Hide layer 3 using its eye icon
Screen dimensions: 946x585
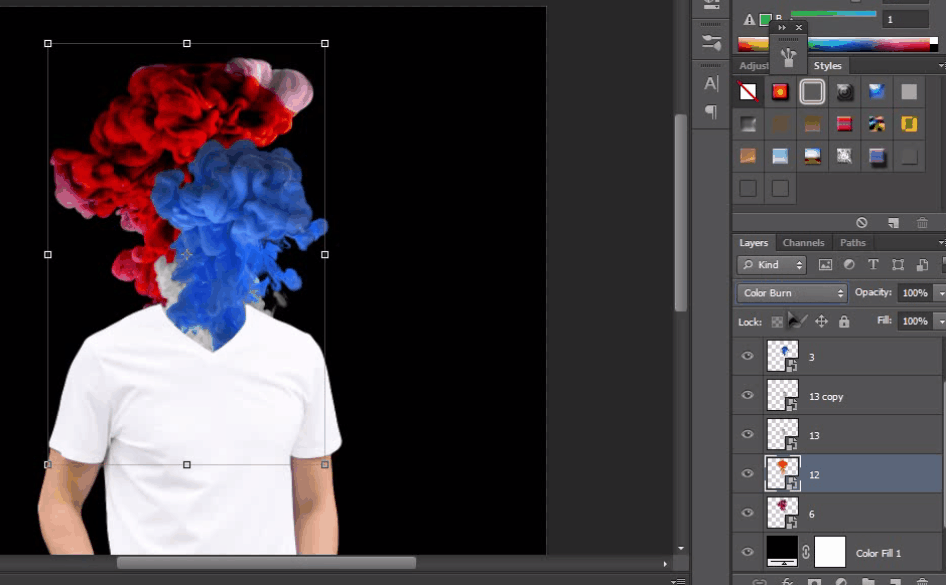tap(747, 356)
